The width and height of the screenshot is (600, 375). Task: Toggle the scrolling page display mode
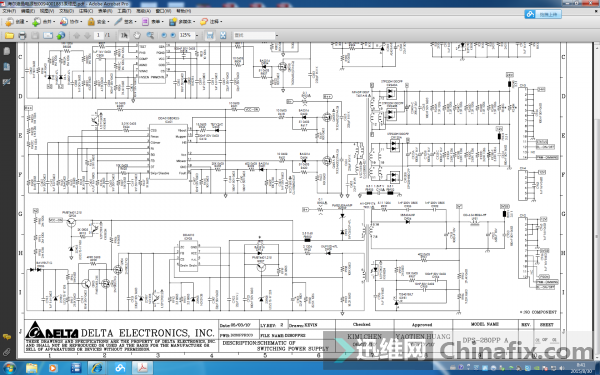tap(210, 35)
